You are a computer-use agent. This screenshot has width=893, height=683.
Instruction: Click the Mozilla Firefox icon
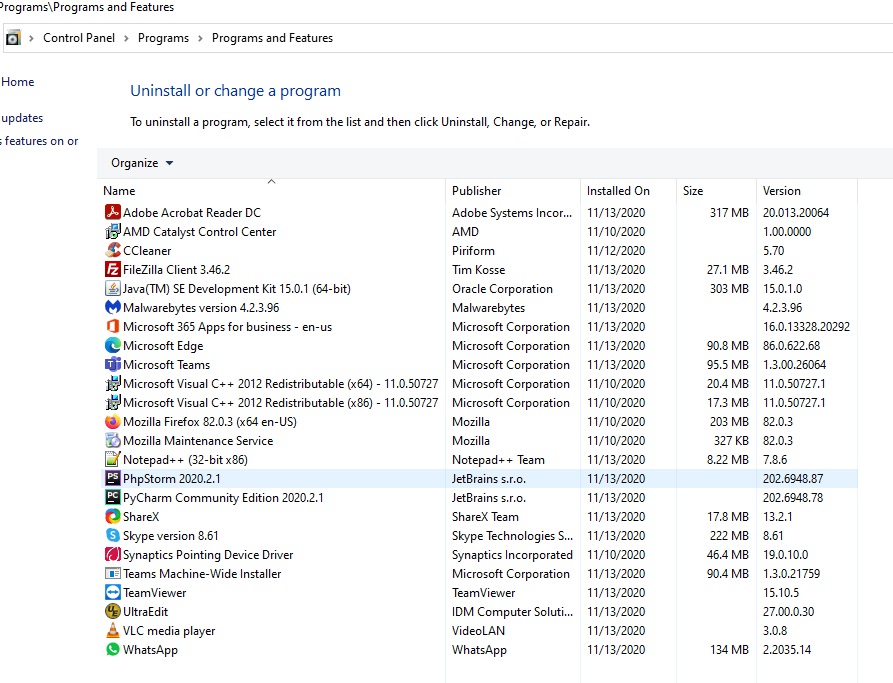click(113, 422)
